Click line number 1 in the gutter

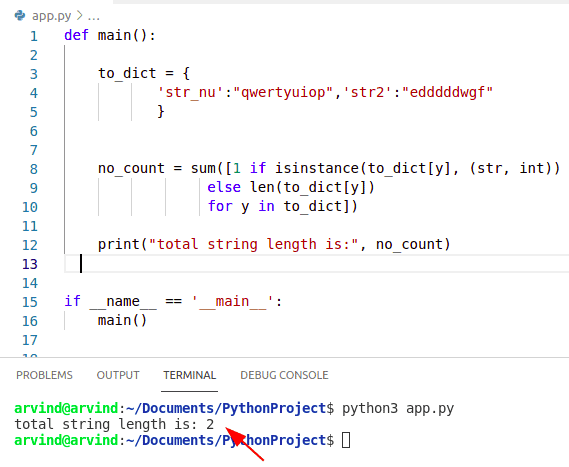[x=34, y=36]
